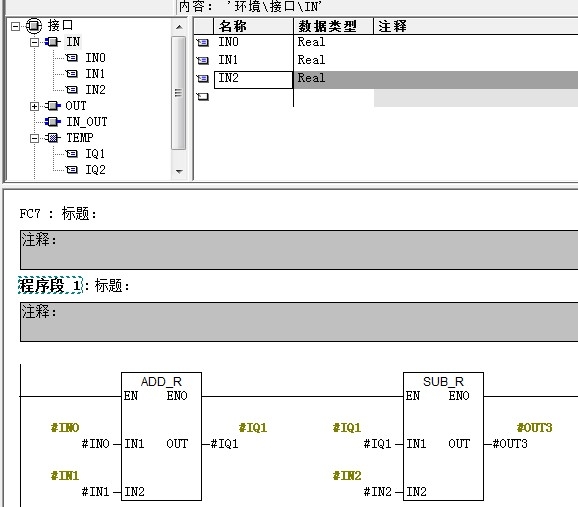
Task: Expand the OUT tree node
Action: [34, 106]
